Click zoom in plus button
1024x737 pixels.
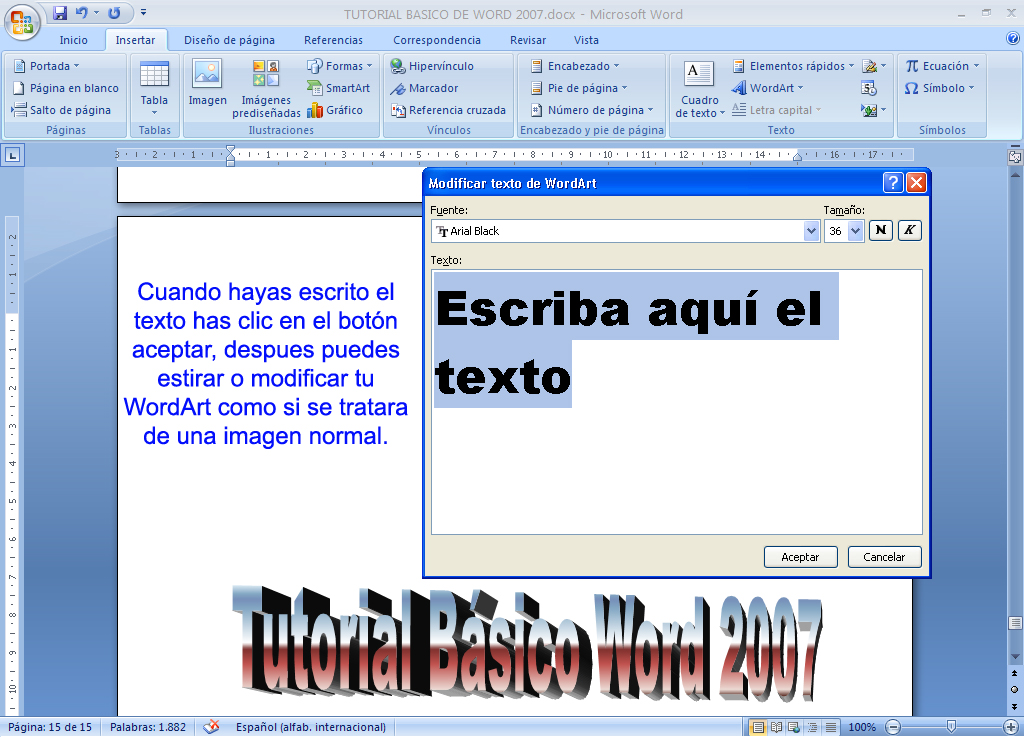click(x=1010, y=727)
